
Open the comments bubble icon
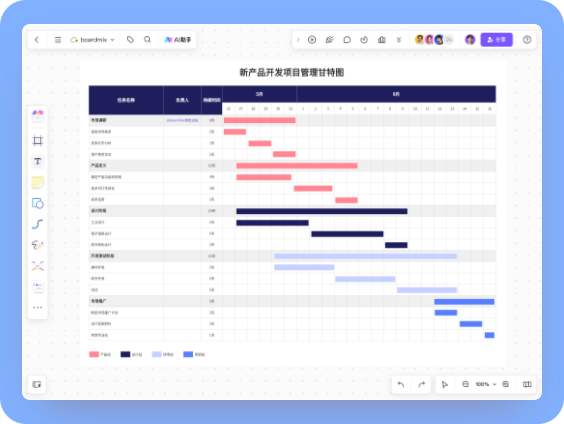coord(347,40)
